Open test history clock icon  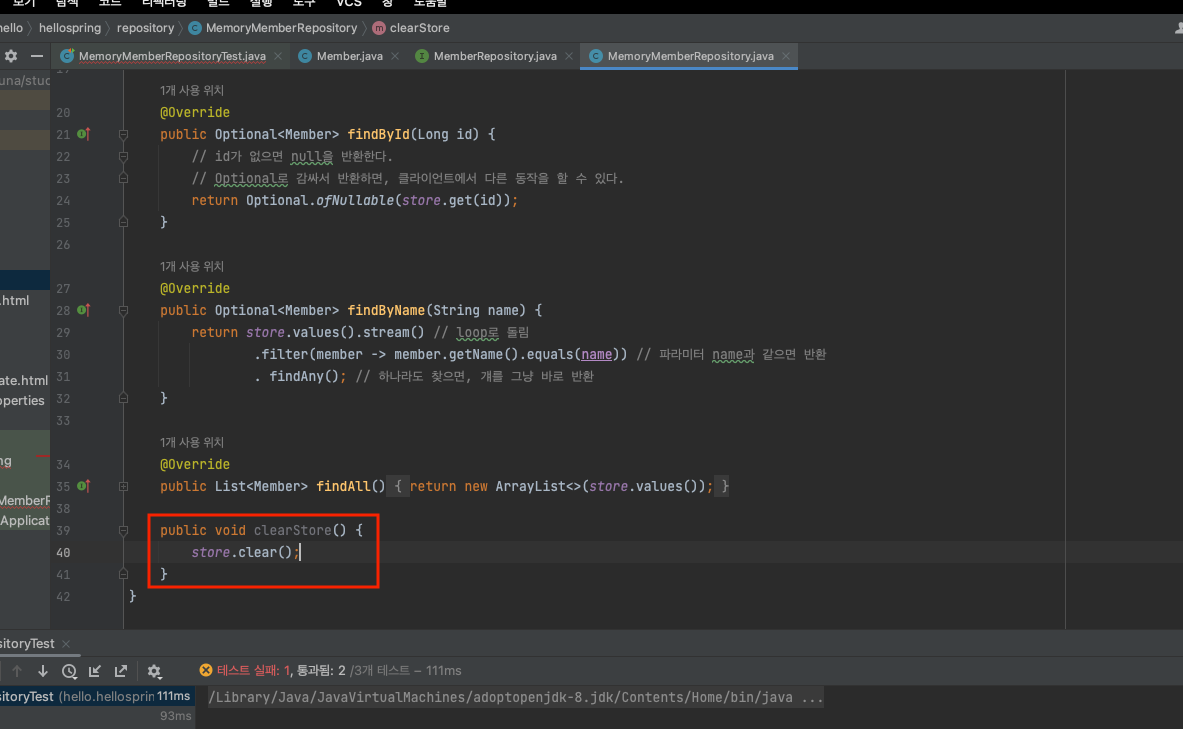pyautogui.click(x=69, y=671)
